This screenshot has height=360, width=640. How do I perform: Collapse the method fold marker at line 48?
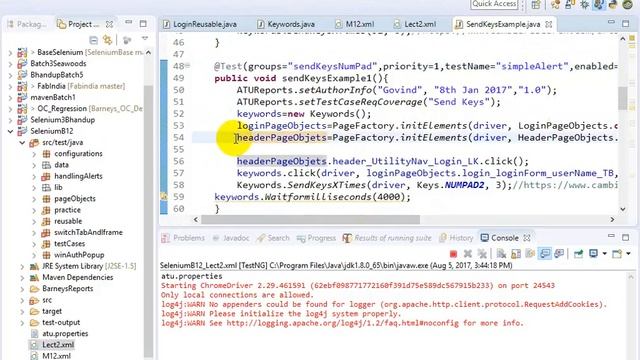(188, 65)
